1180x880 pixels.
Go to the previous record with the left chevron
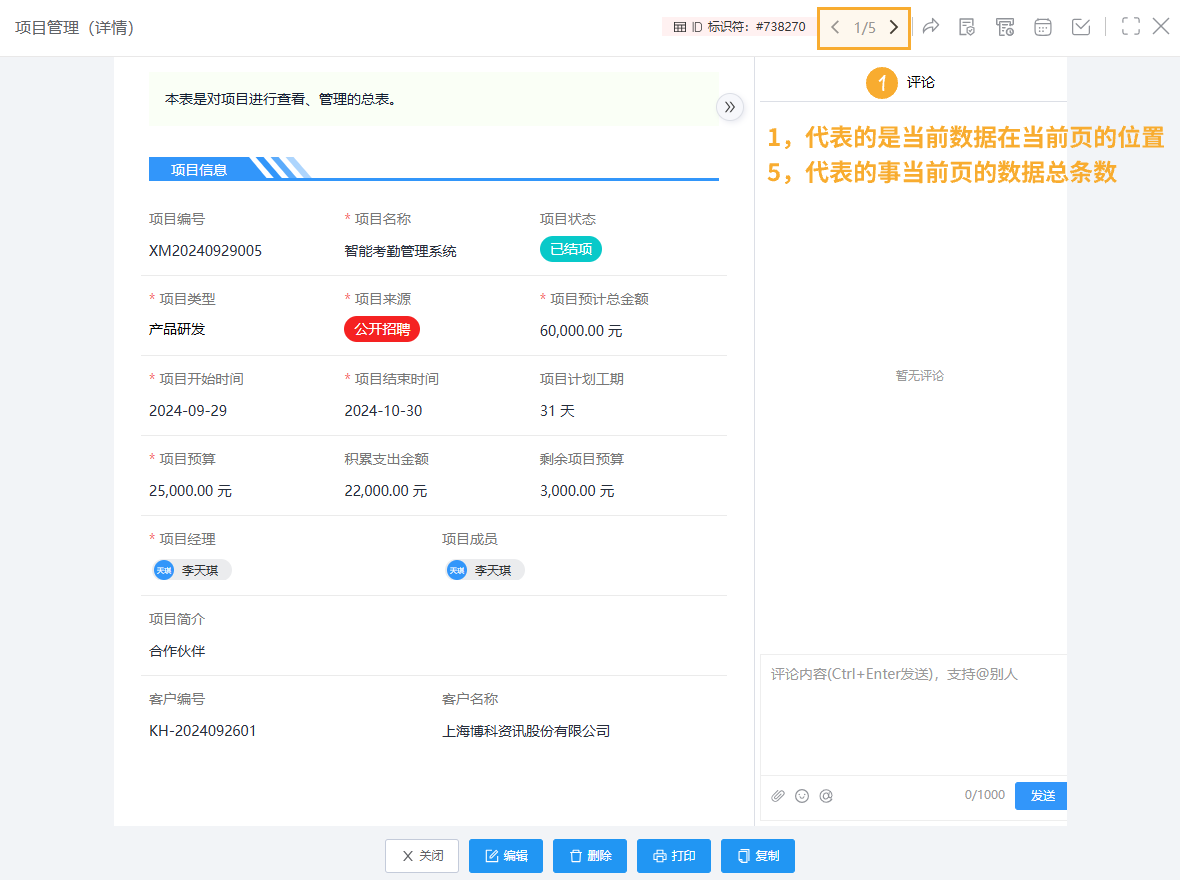click(836, 27)
